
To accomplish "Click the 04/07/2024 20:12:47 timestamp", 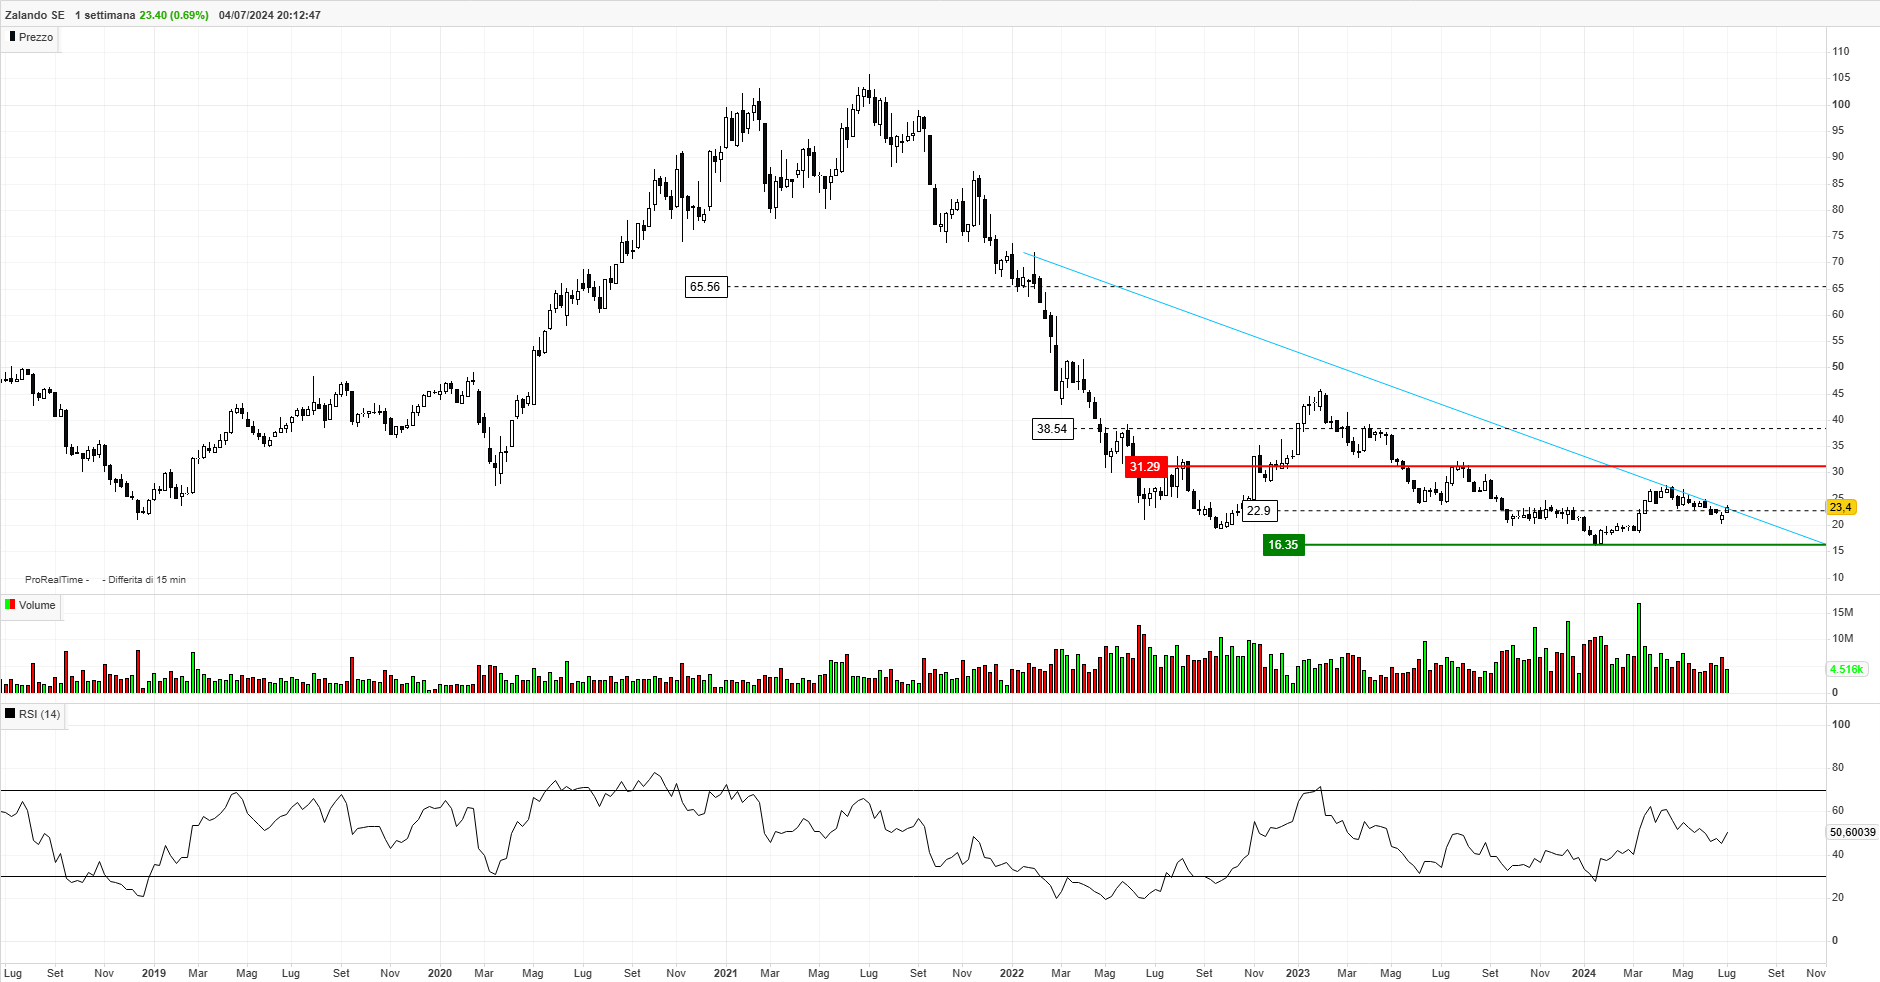I will pyautogui.click(x=270, y=15).
